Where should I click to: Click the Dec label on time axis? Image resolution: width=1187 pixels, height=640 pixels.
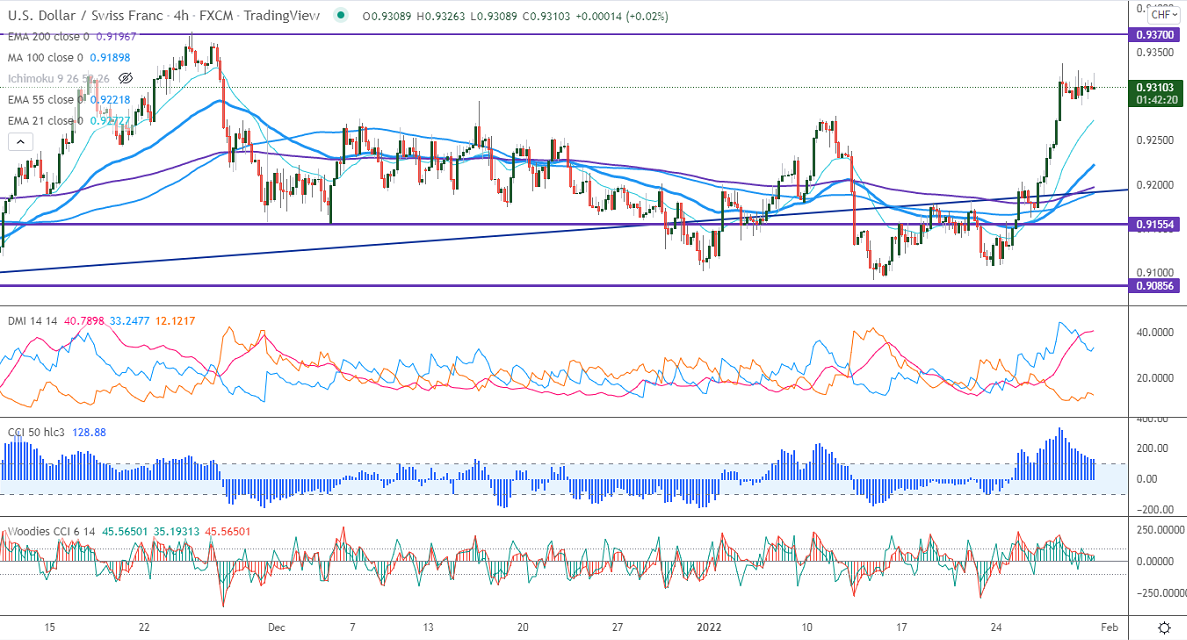point(276,627)
